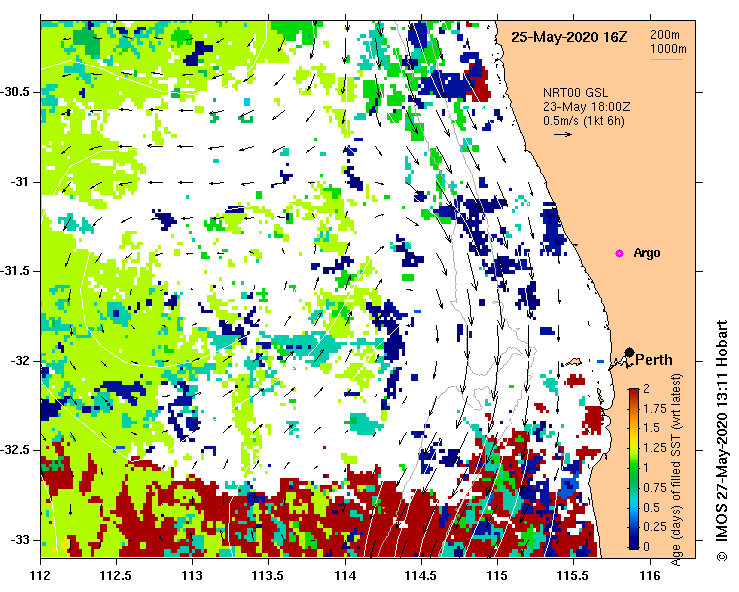Click longitude axis label '112'
Viewport: 739px width, 592px height.
41,576
